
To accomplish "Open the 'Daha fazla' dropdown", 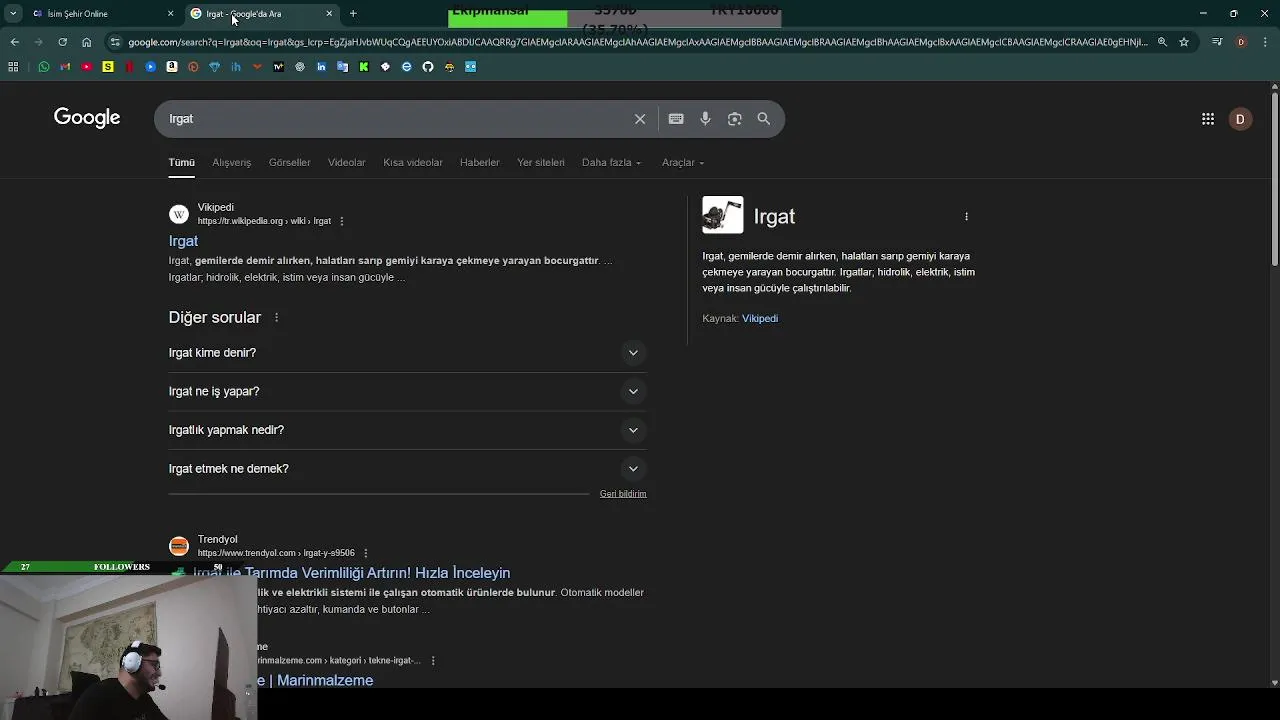I will click(x=611, y=162).
